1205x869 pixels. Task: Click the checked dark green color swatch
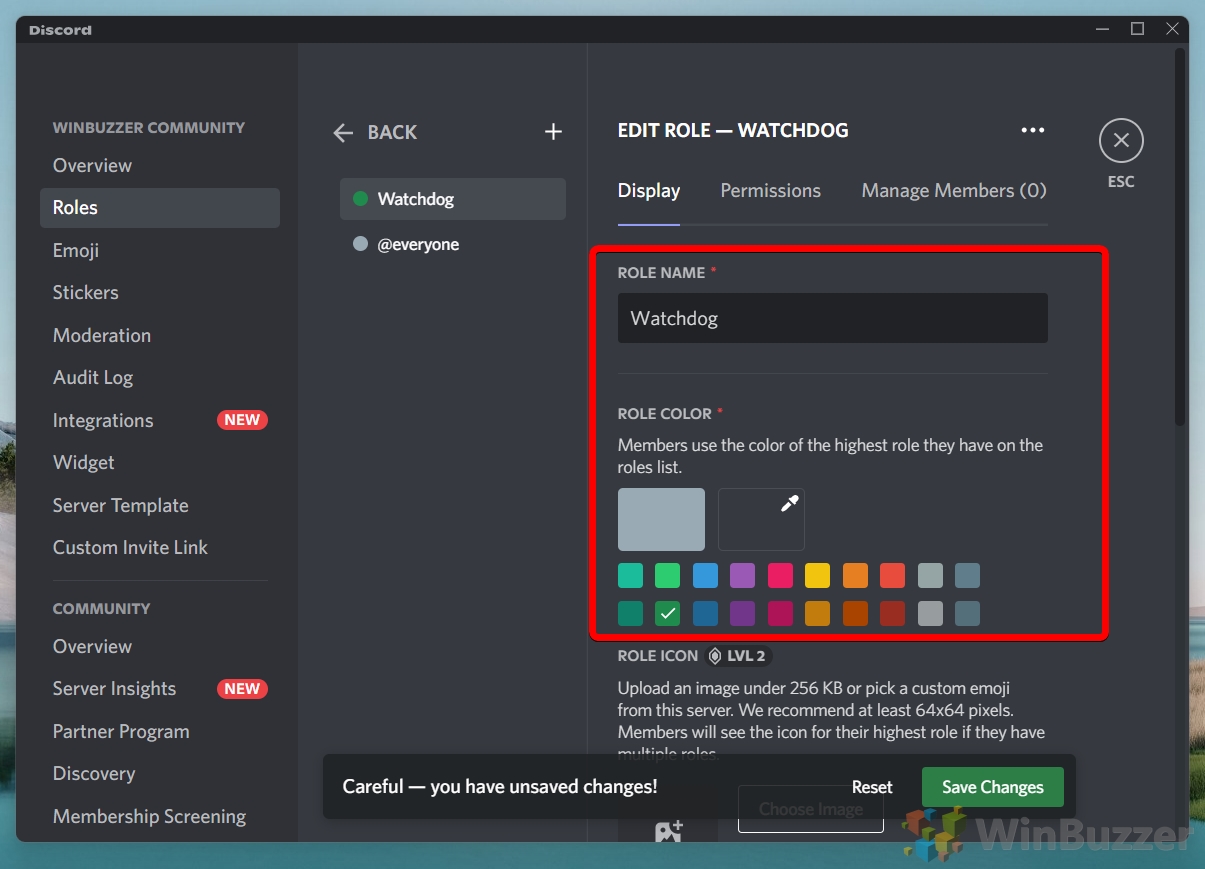tap(667, 613)
